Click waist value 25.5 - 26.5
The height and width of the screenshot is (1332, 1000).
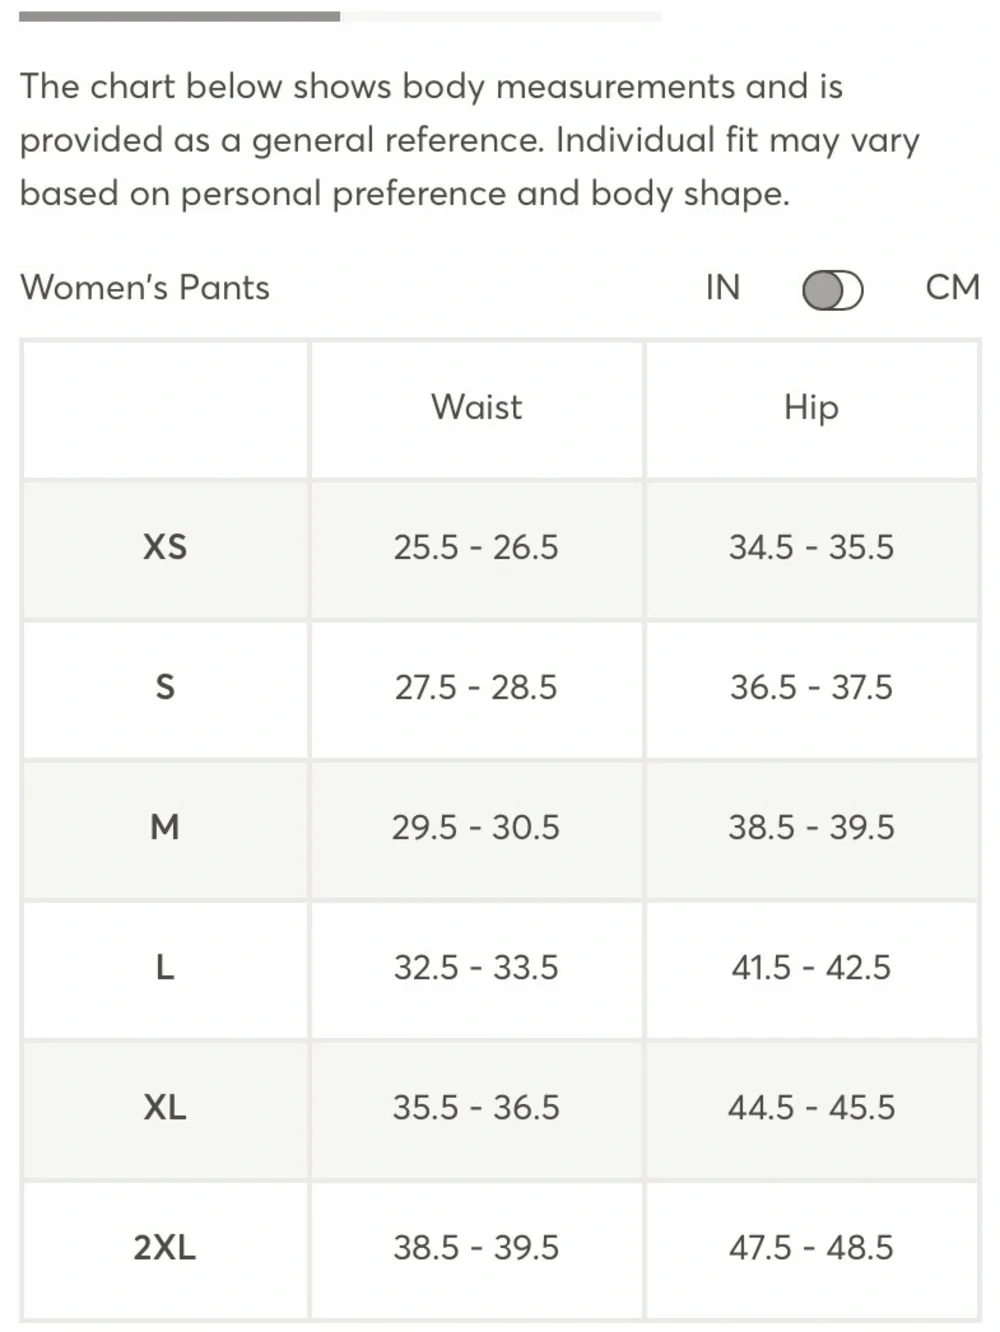[476, 548]
